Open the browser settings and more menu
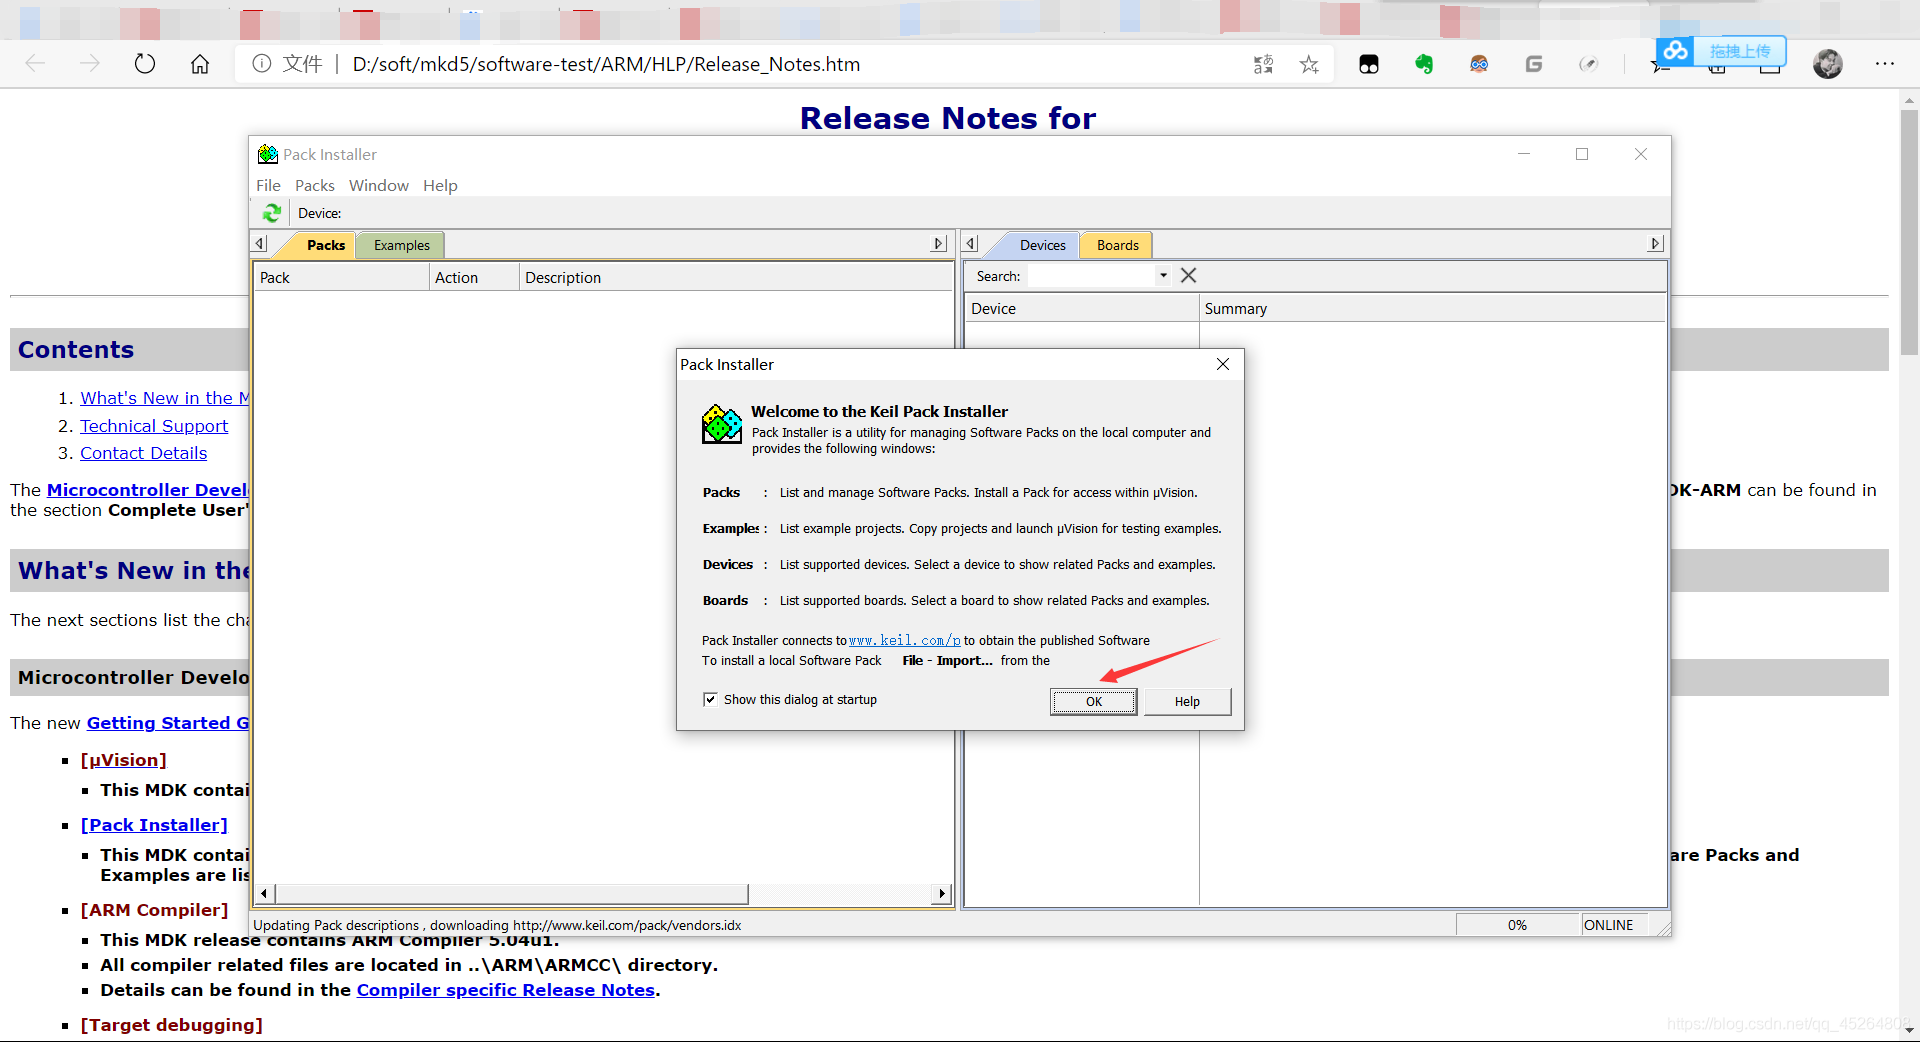The width and height of the screenshot is (1920, 1042). (x=1885, y=64)
